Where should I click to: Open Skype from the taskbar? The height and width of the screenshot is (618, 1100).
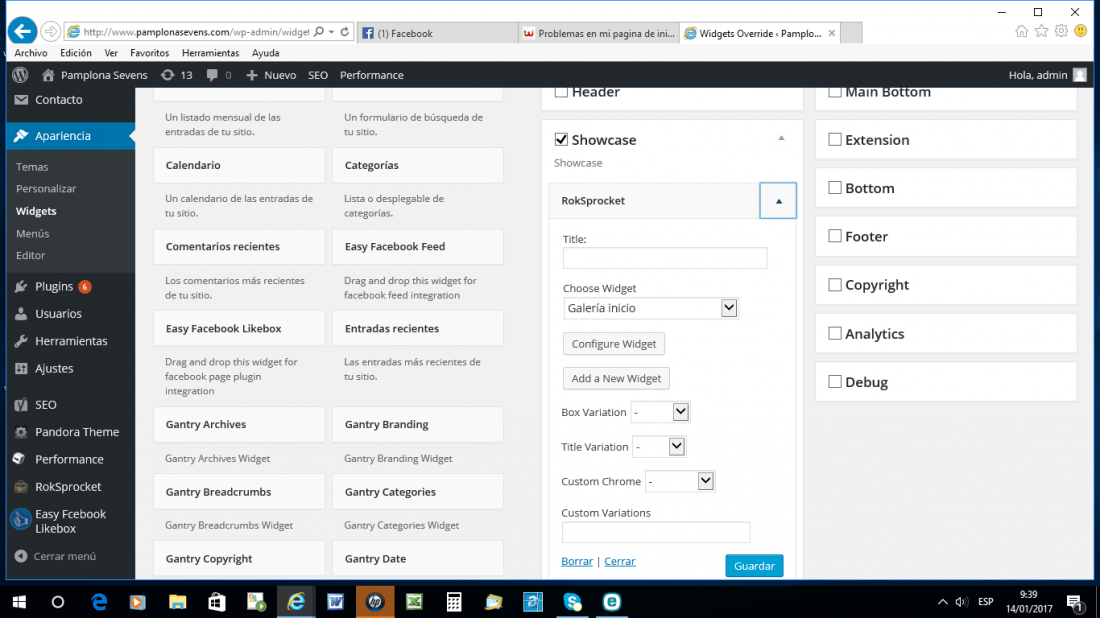[572, 602]
